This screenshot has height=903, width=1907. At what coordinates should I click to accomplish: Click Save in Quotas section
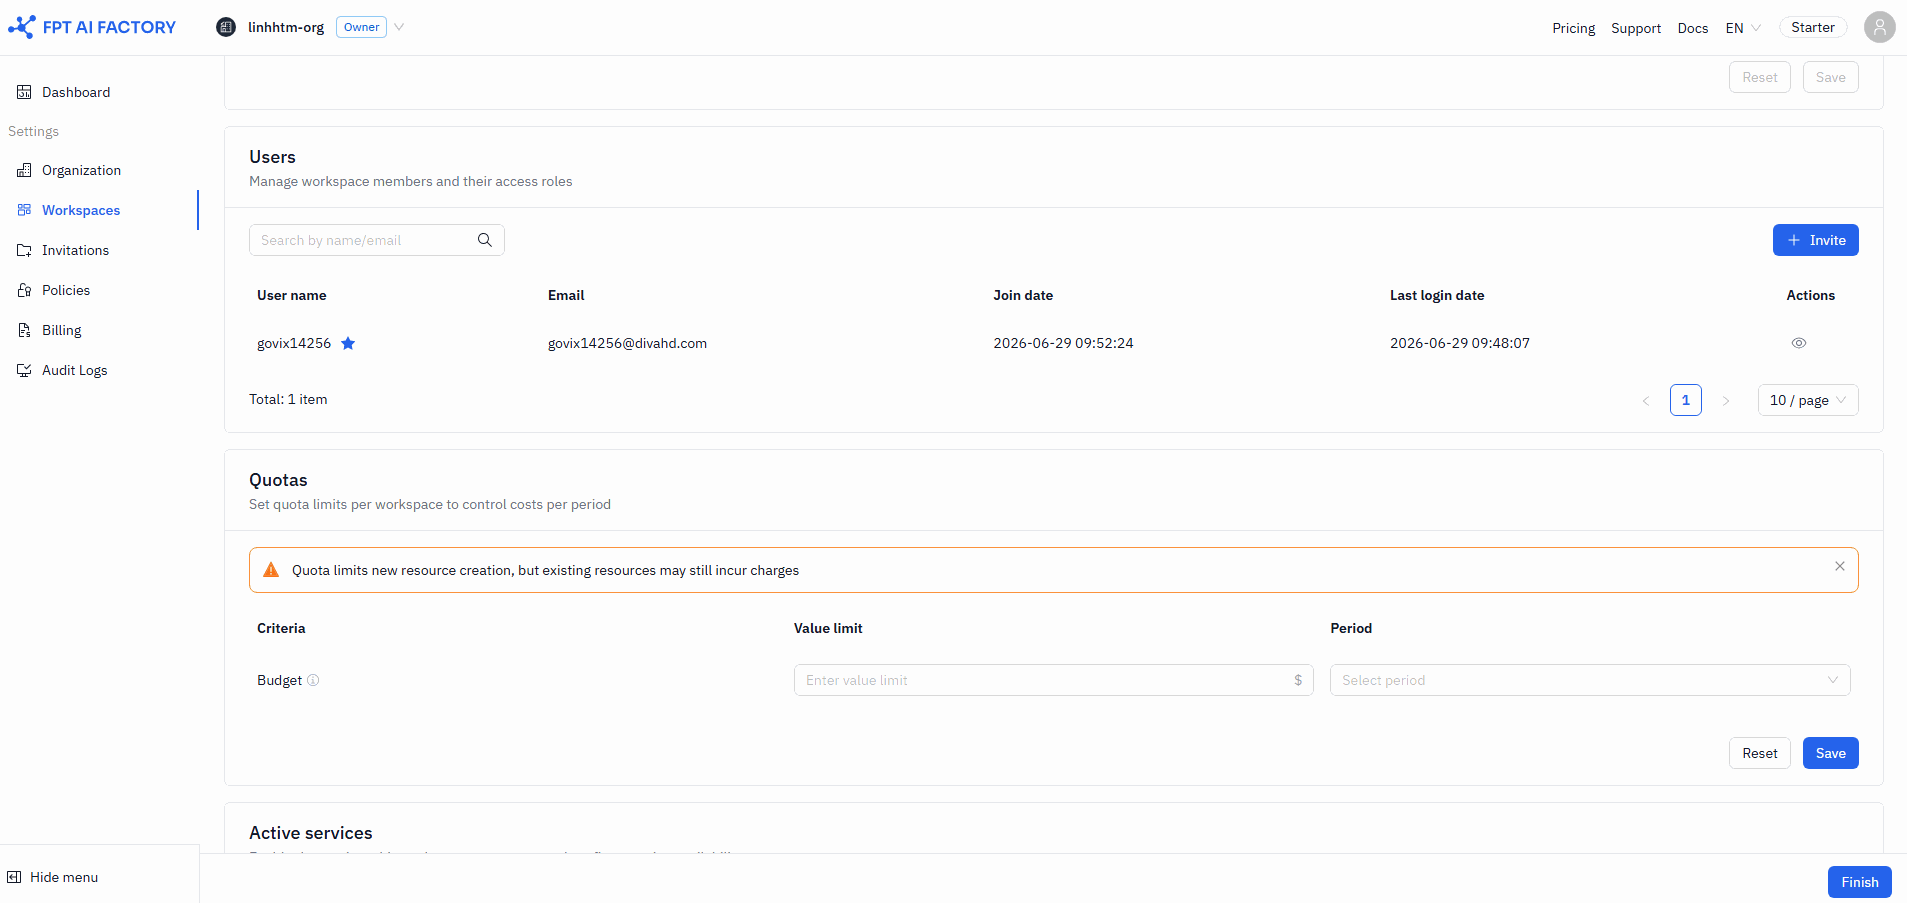point(1830,753)
